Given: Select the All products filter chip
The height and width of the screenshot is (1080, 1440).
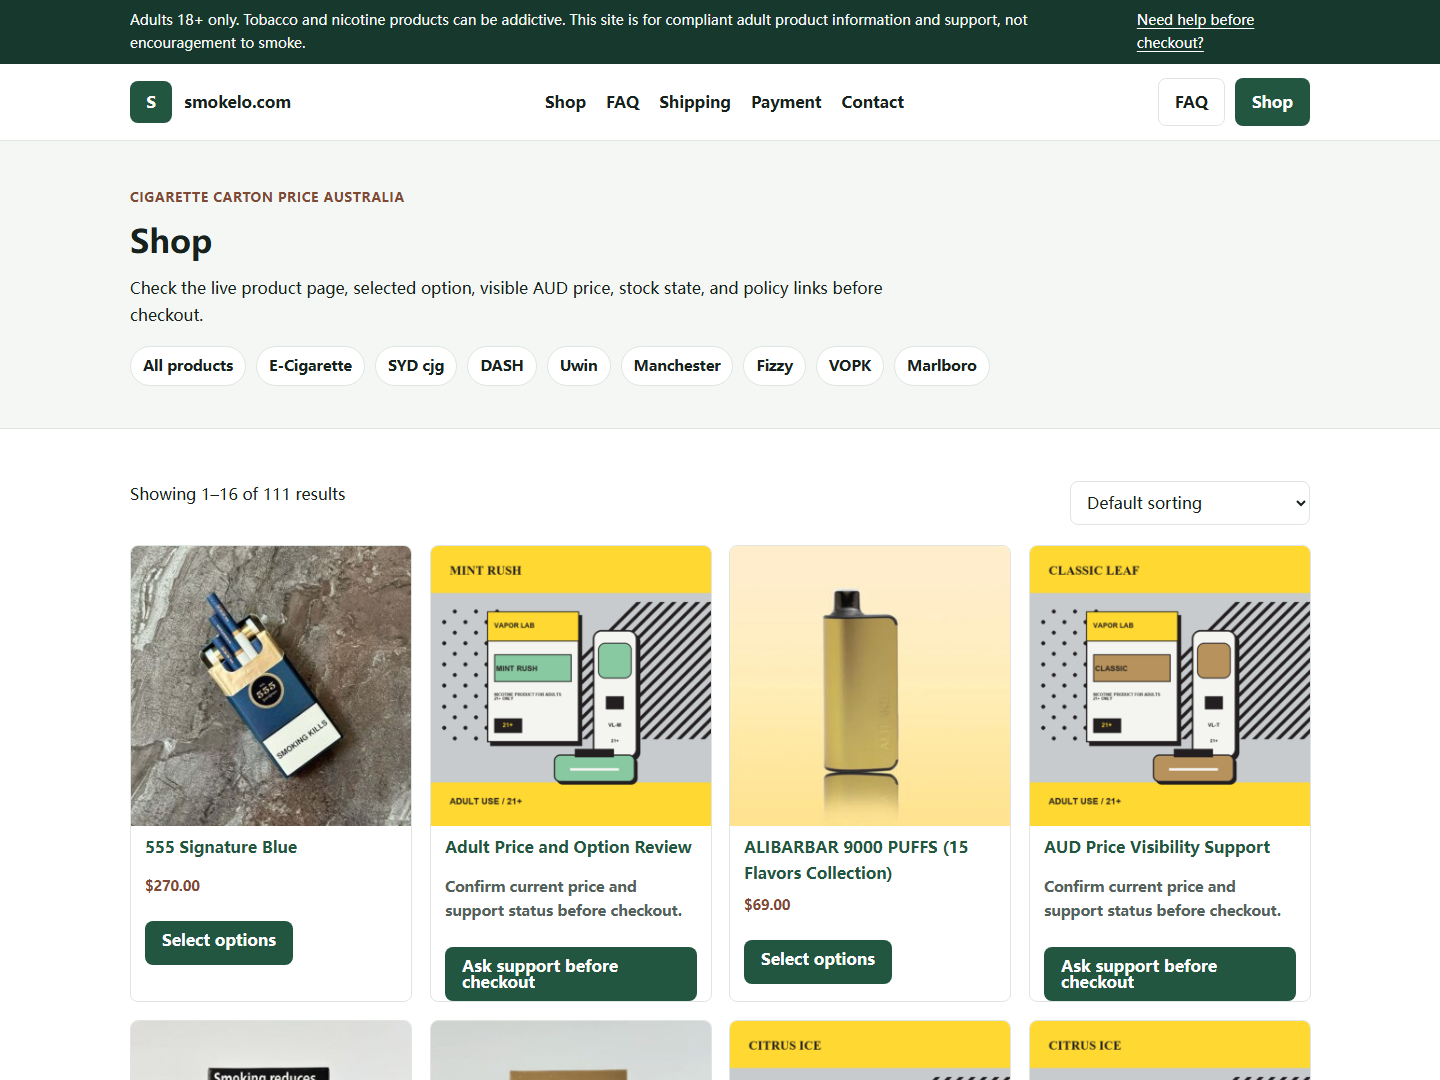Looking at the screenshot, I should (x=188, y=366).
